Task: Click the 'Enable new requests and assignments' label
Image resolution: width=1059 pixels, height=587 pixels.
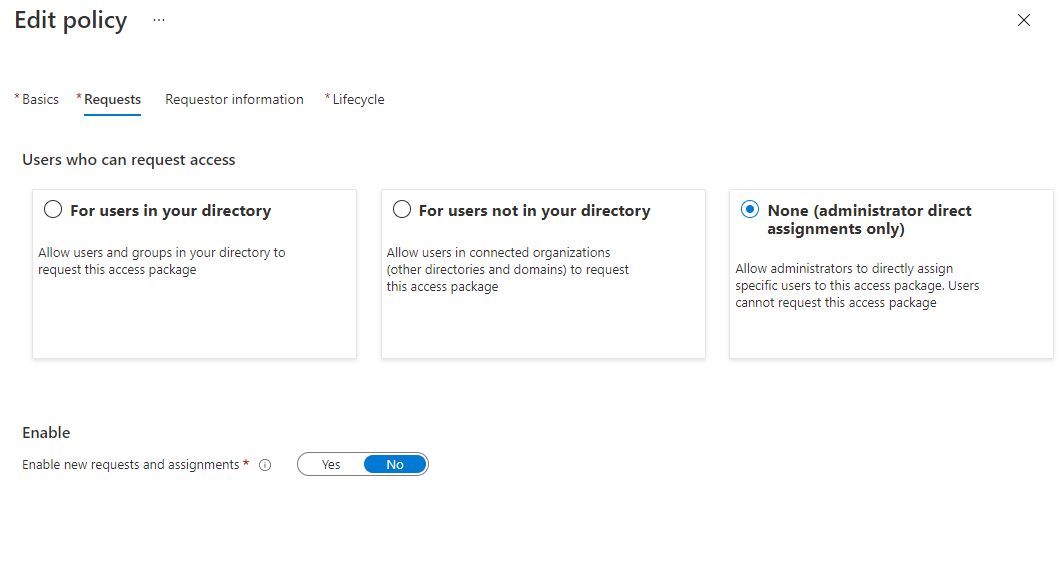Action: click(x=130, y=464)
